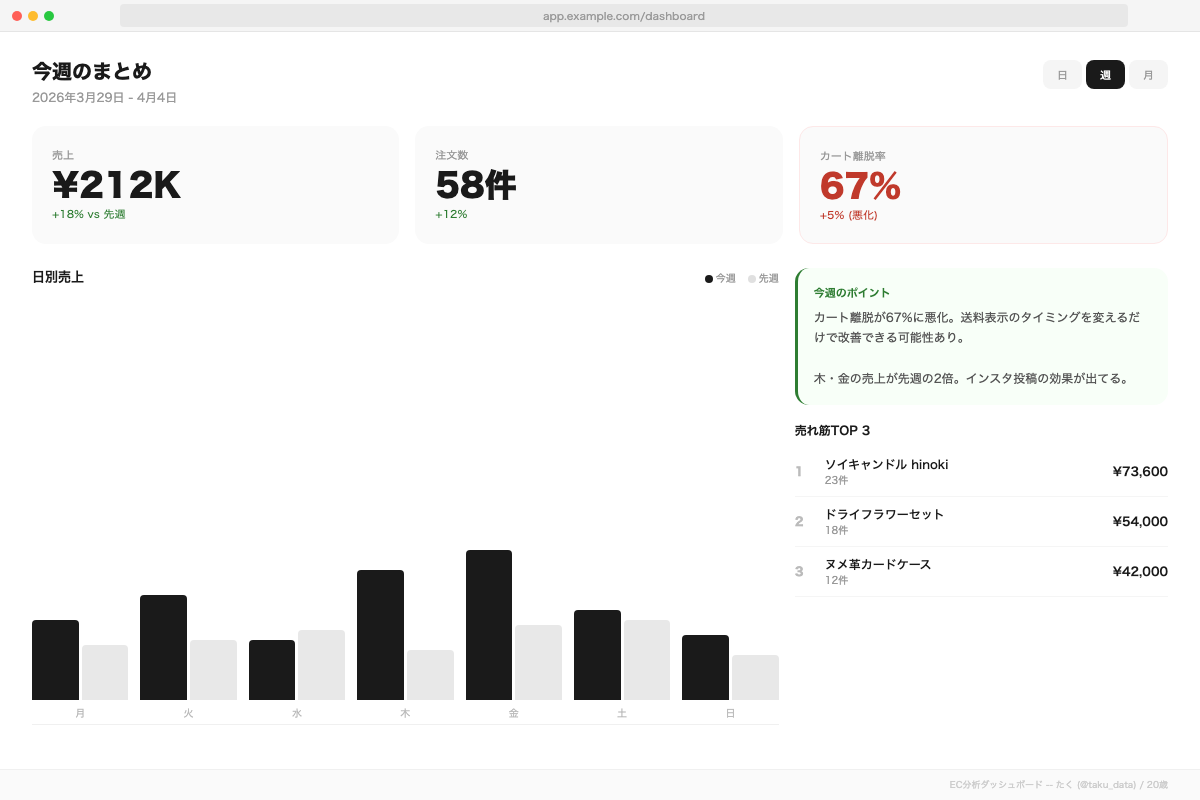
Task: Select ヌメ革カードケース ranked third
Action: pos(980,571)
